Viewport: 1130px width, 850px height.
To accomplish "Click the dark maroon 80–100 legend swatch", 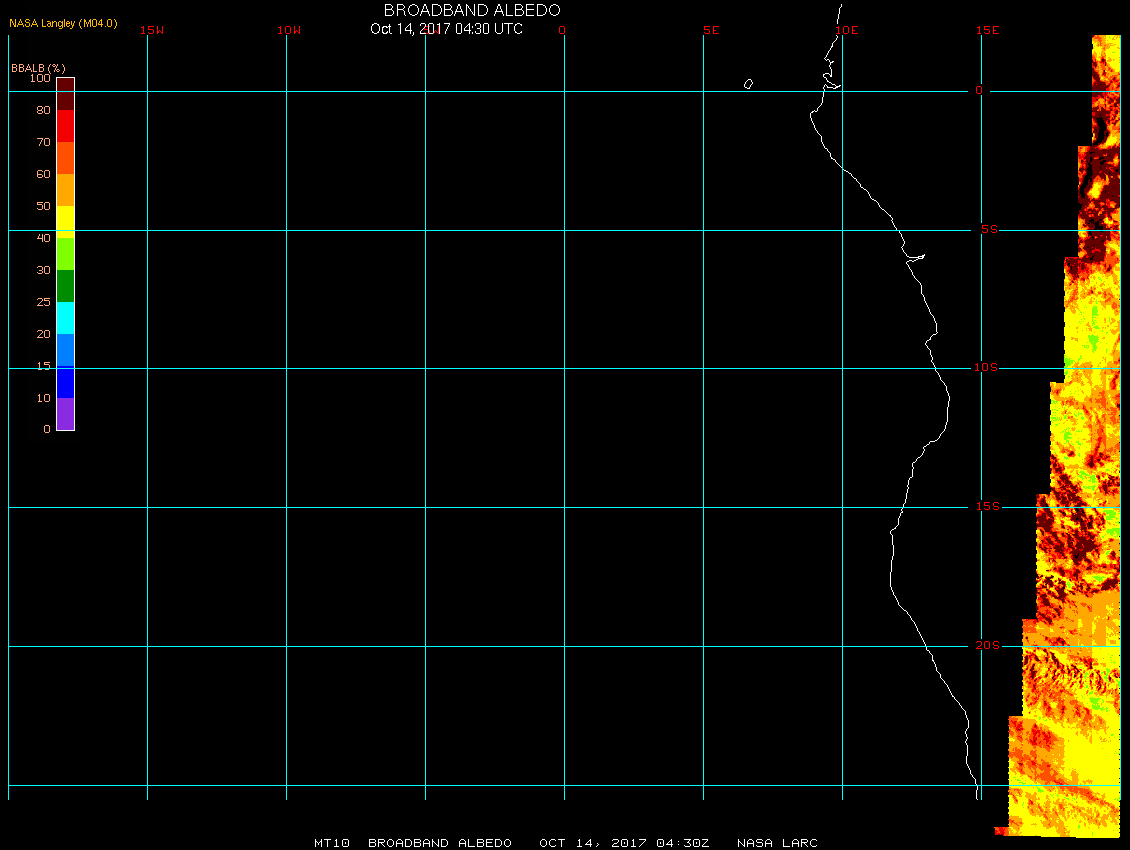I will 66,94.
